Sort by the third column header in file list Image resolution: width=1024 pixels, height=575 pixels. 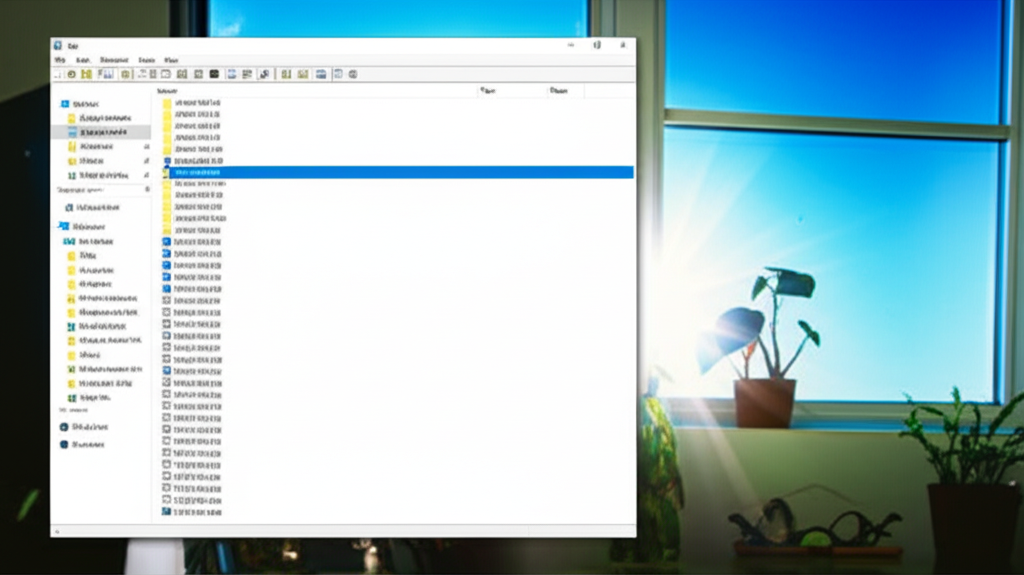click(558, 90)
